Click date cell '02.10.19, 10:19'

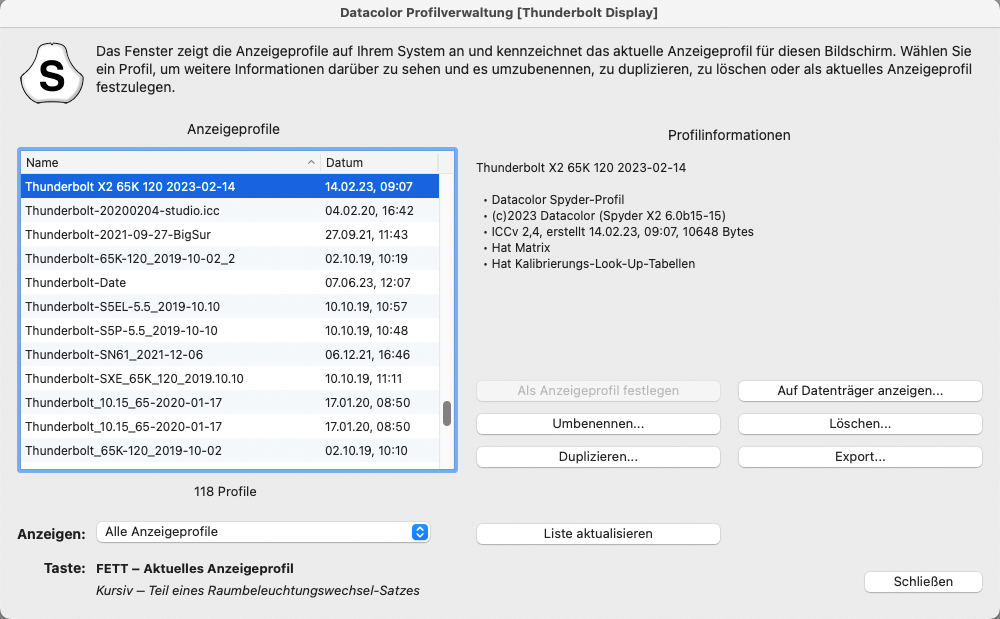pos(366,259)
